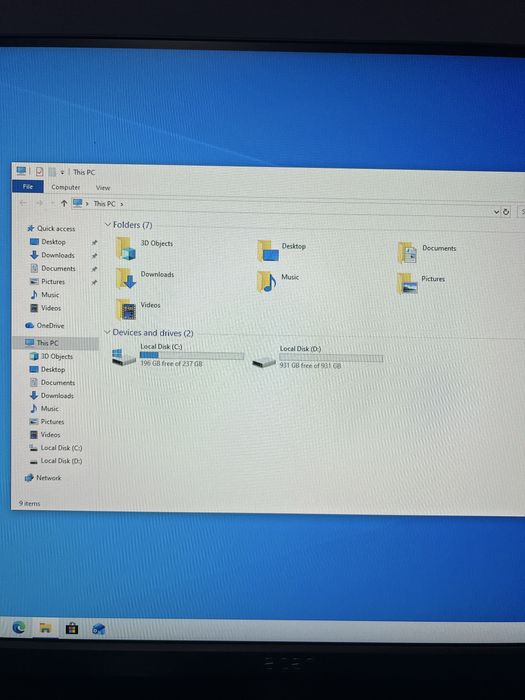Viewport: 525px width, 700px height.
Task: Click pin icon beside Pictures in Quick access
Action: coord(94,283)
